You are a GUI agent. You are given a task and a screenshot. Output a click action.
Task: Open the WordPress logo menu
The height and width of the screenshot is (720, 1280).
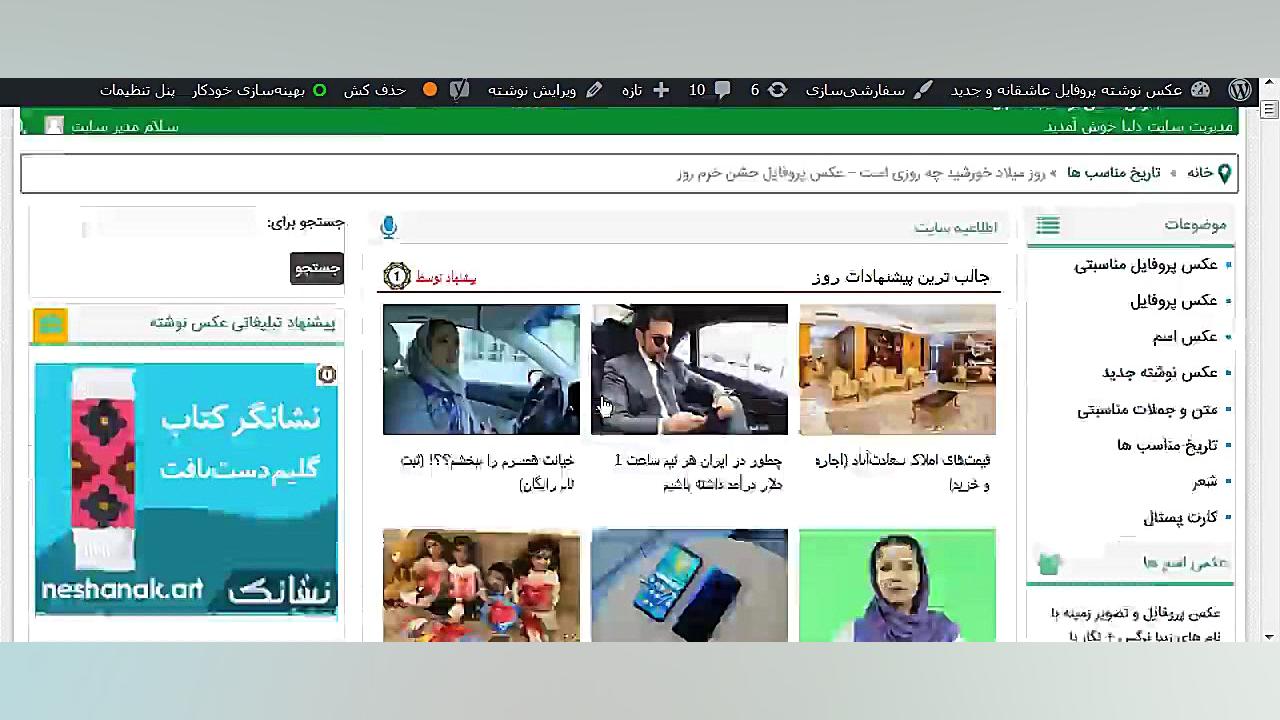coord(1240,90)
